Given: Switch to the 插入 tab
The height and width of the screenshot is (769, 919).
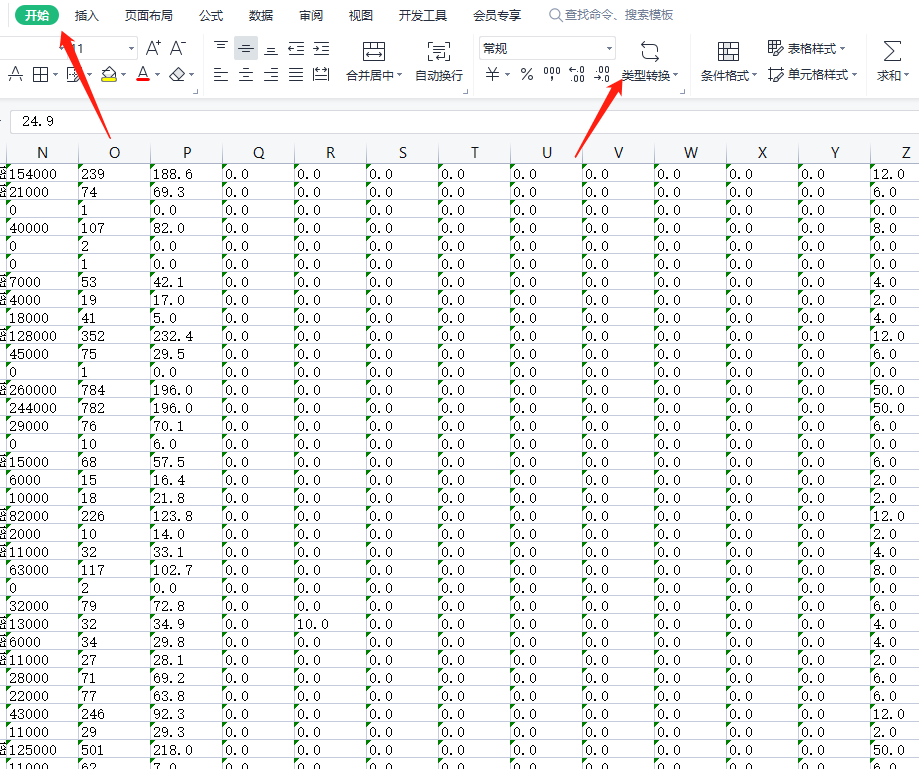Looking at the screenshot, I should 87,15.
